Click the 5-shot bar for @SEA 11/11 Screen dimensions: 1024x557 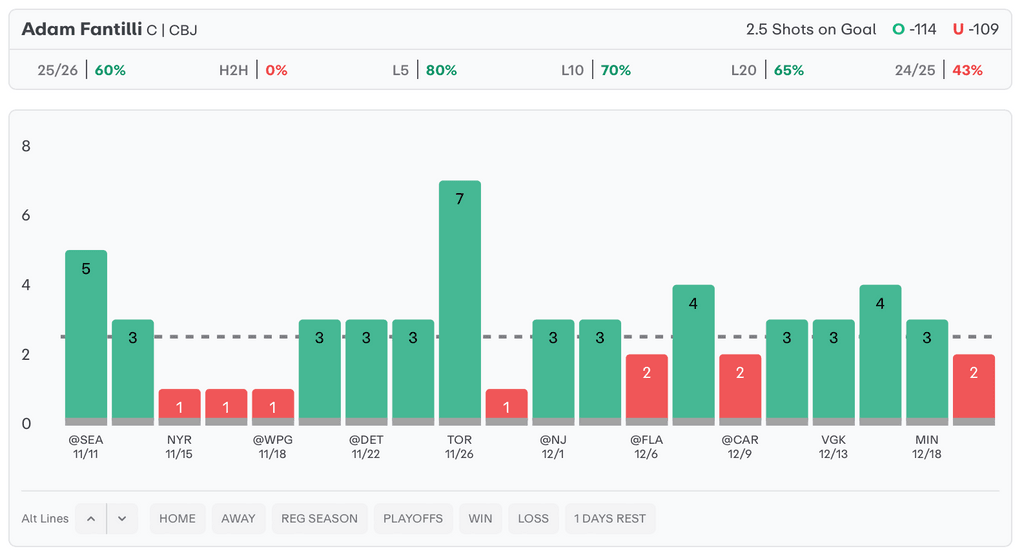[x=86, y=335]
